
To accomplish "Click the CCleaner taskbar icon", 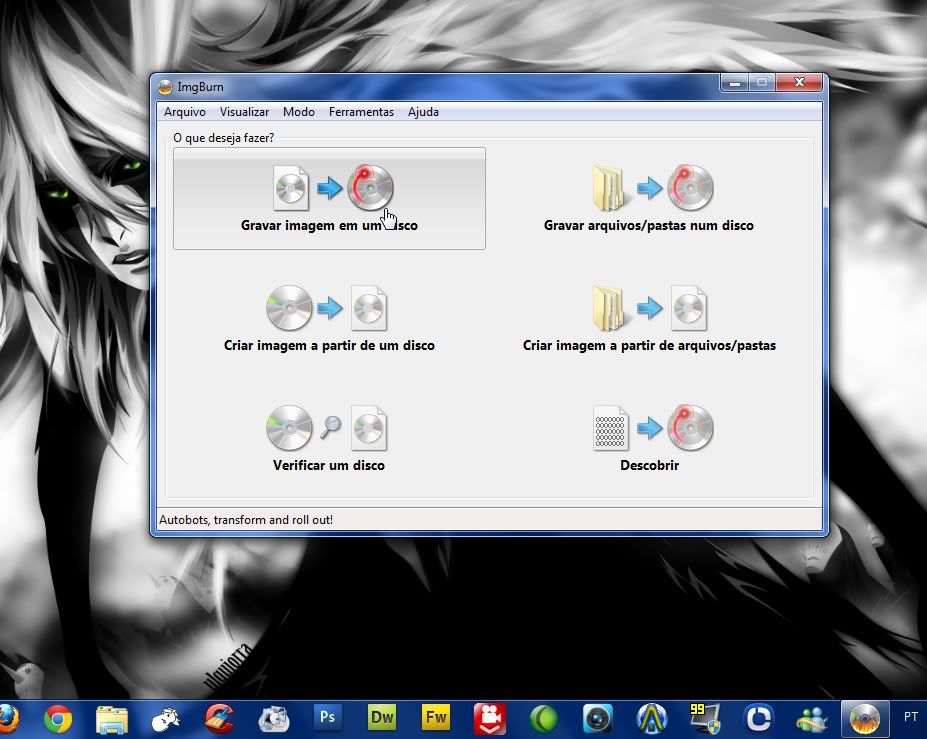I will click(219, 718).
